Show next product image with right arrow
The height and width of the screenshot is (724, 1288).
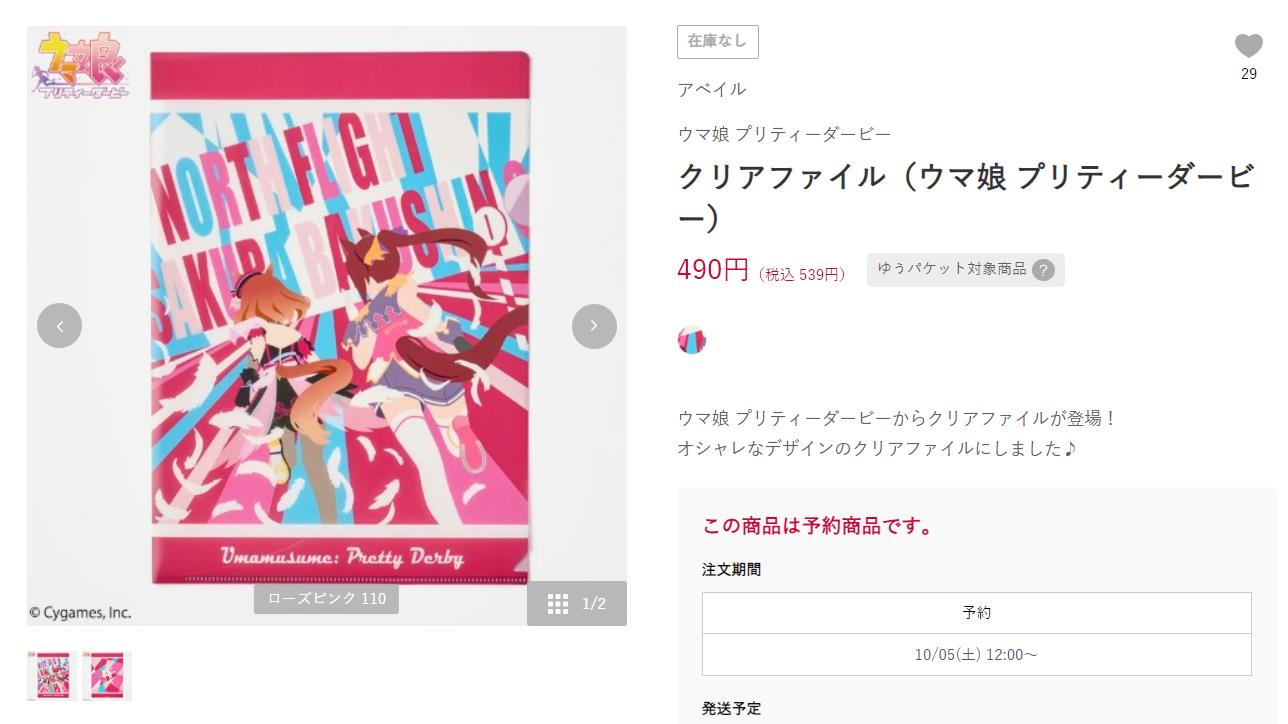click(x=594, y=326)
